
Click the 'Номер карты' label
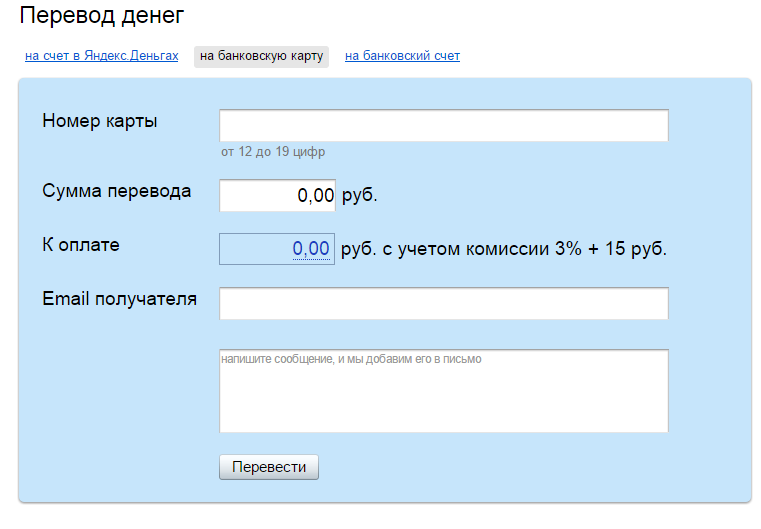tap(100, 122)
